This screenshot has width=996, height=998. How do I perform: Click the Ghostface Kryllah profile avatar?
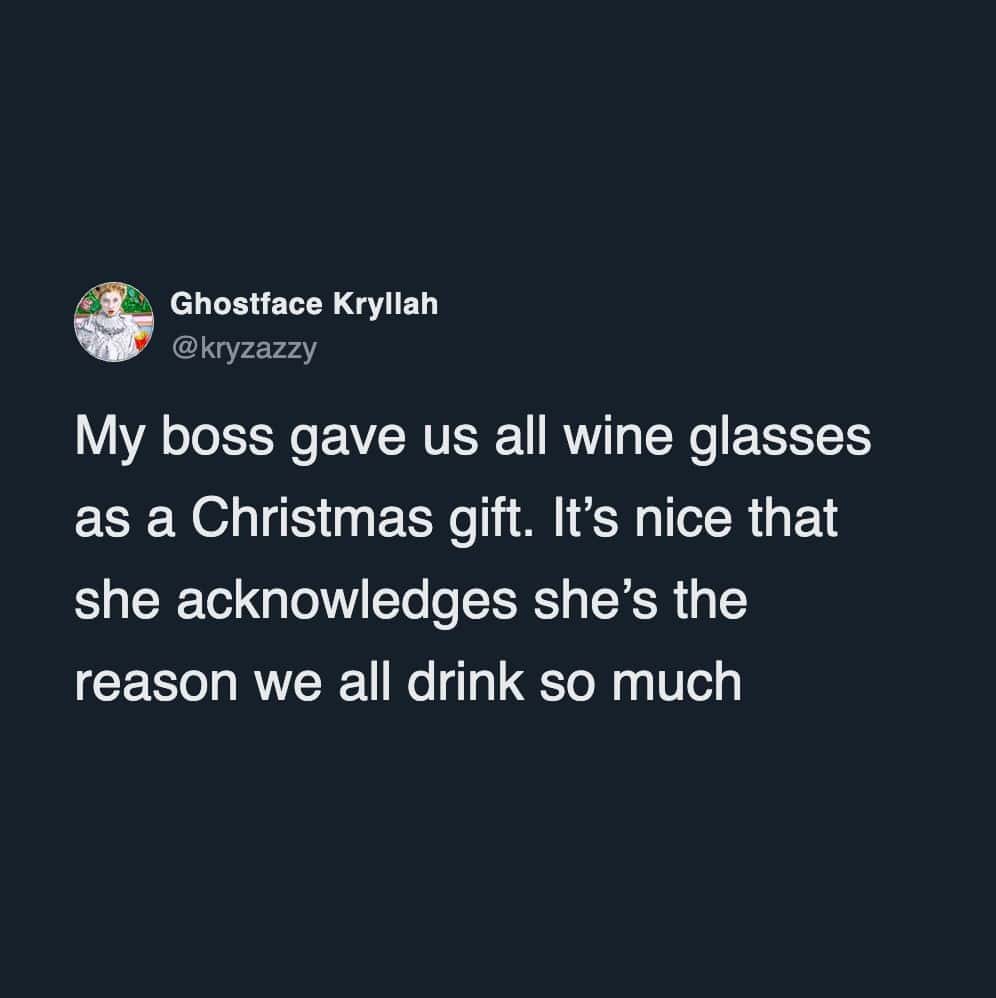112,322
